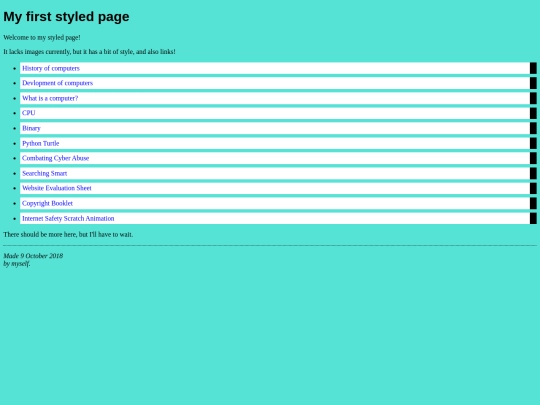This screenshot has width=540, height=405.
Task: Open the CPU link
Action: coord(29,113)
